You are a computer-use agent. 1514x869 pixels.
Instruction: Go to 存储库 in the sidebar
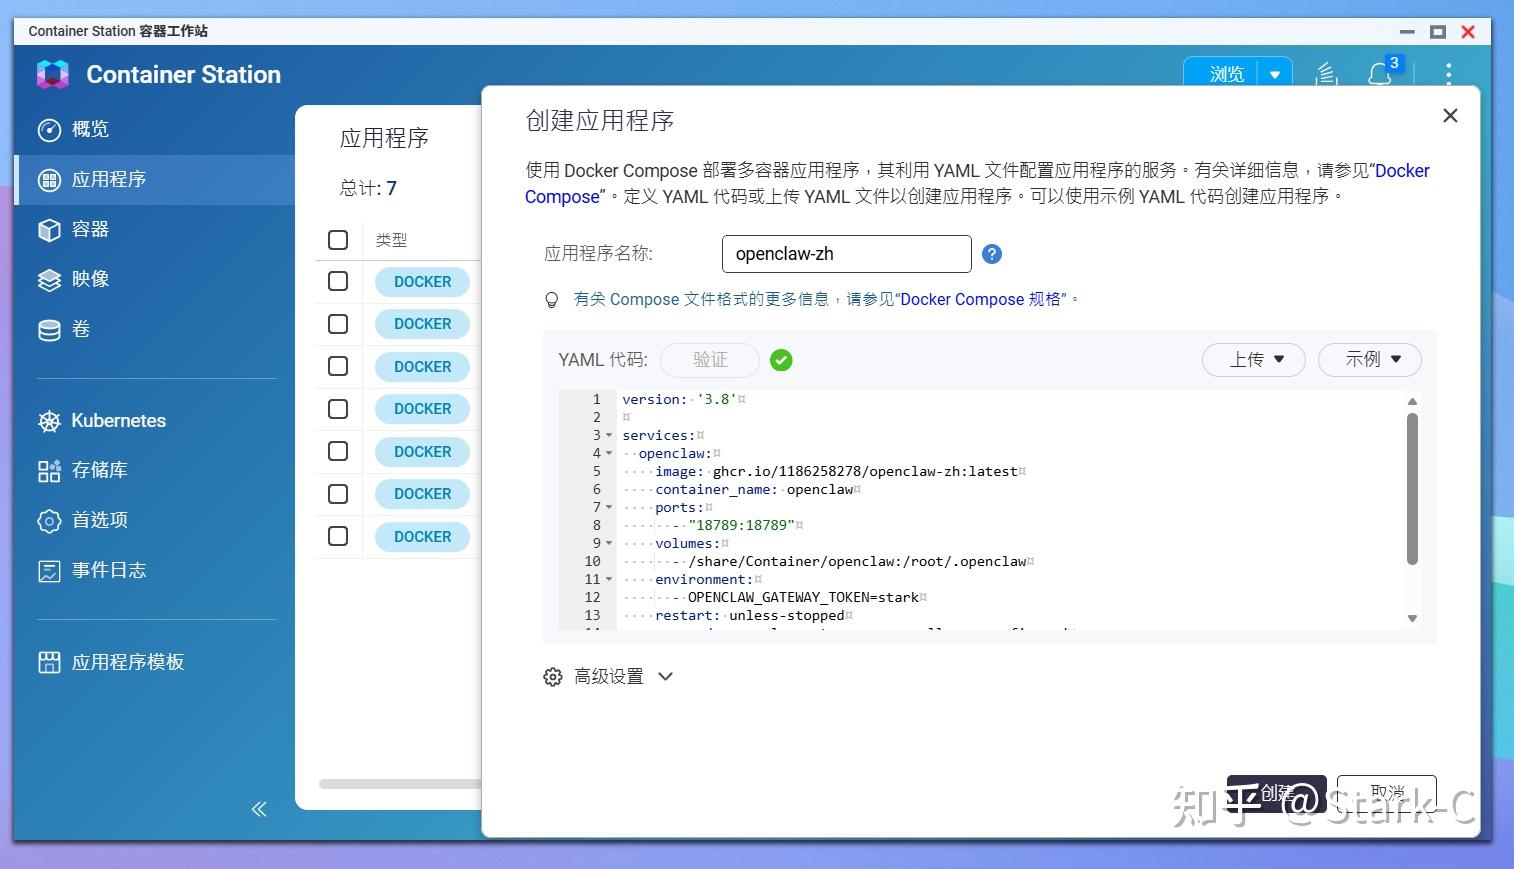click(x=155, y=471)
